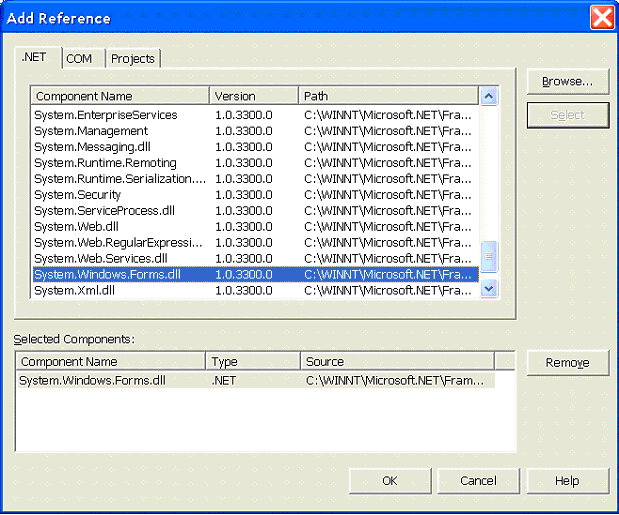Select highlighted System.Windows.Forms.dll in top list
Screen dimensions: 619x515
click(x=256, y=274)
